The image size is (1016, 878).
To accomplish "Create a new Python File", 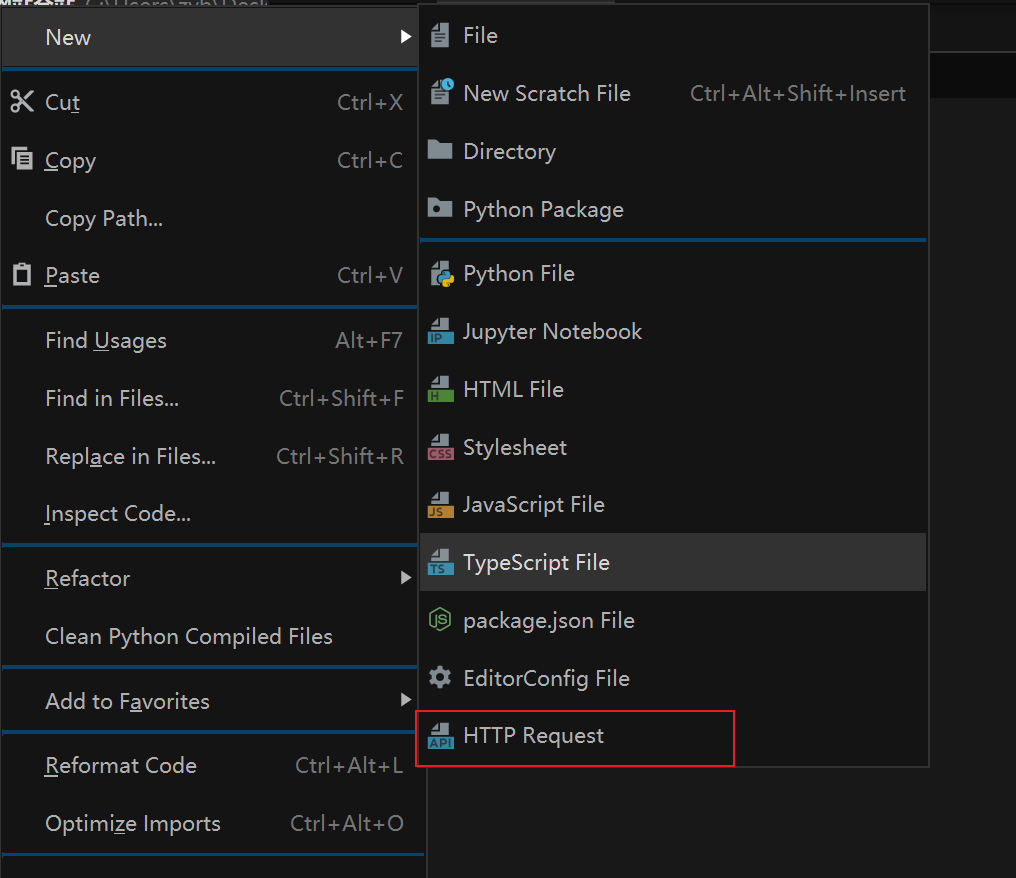I will coord(673,273).
